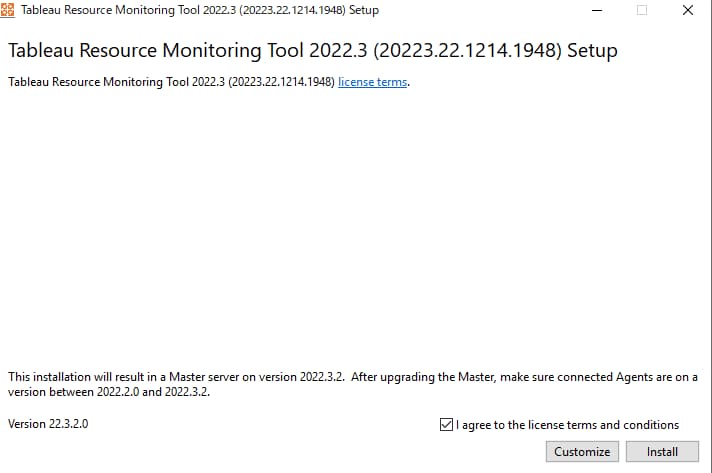Click the greyed-out maximize window icon
Viewport: 712px width, 473px height.
642,10
